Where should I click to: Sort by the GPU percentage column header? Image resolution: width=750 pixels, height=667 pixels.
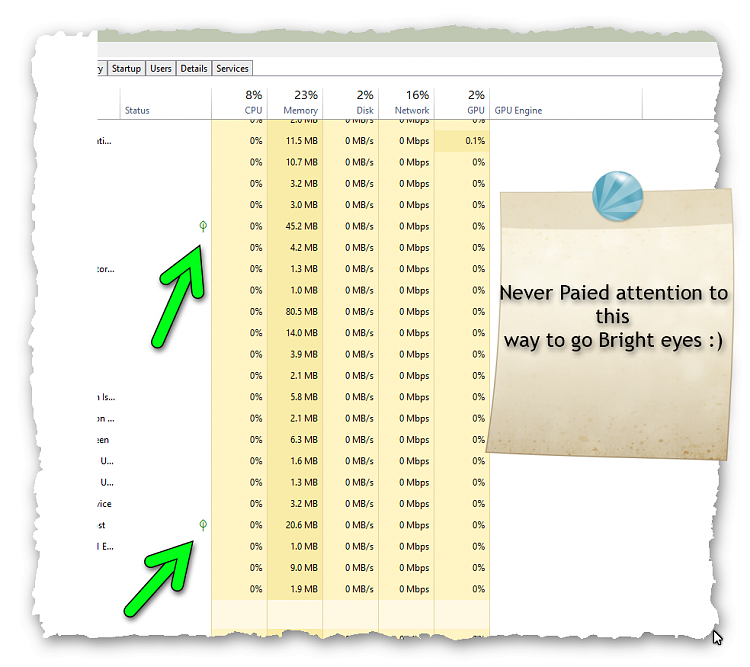pos(462,103)
